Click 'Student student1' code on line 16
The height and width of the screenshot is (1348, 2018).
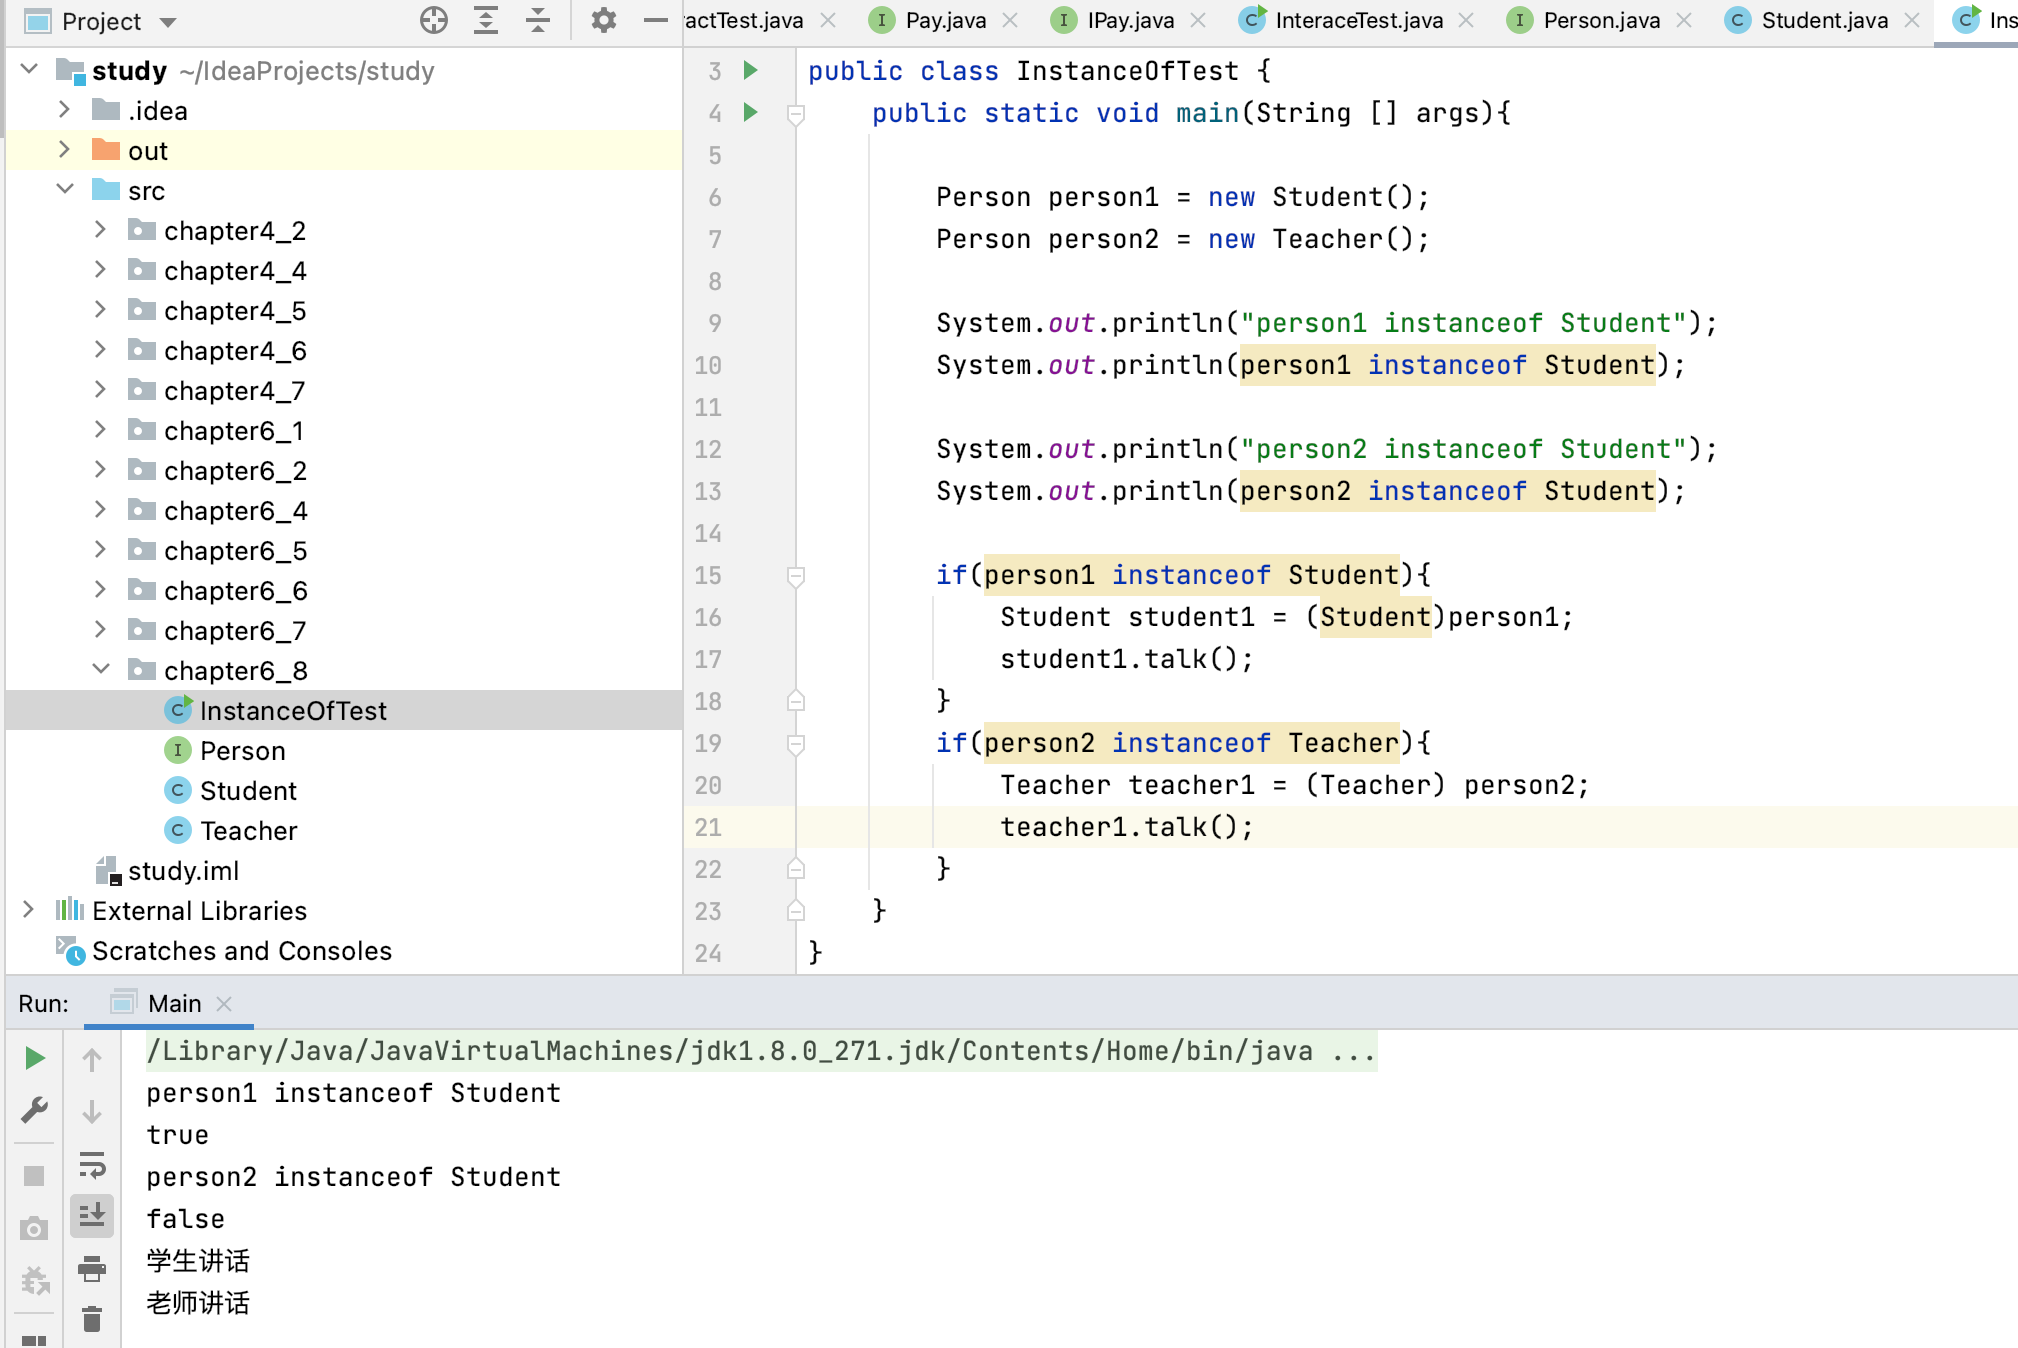[x=1127, y=617]
